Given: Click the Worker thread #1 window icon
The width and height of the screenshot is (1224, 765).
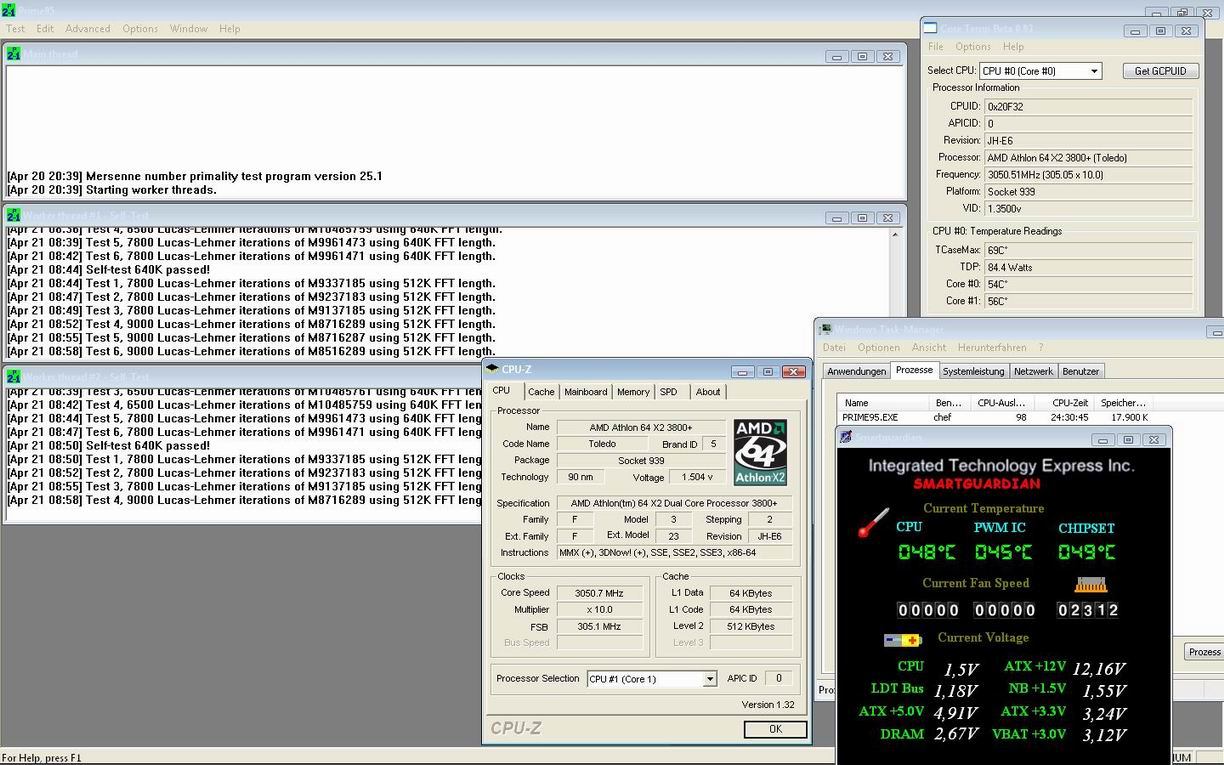Looking at the screenshot, I should click(x=13, y=215).
